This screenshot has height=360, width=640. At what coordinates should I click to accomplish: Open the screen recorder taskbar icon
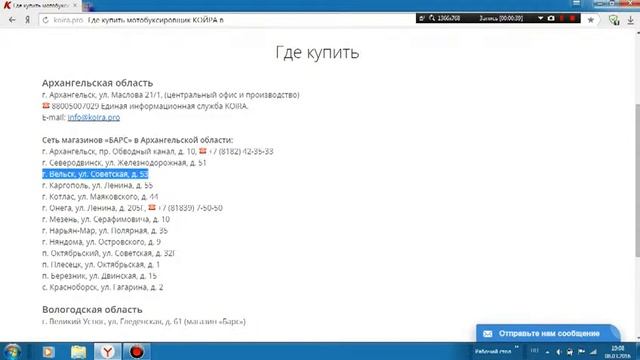pyautogui.click(x=136, y=351)
